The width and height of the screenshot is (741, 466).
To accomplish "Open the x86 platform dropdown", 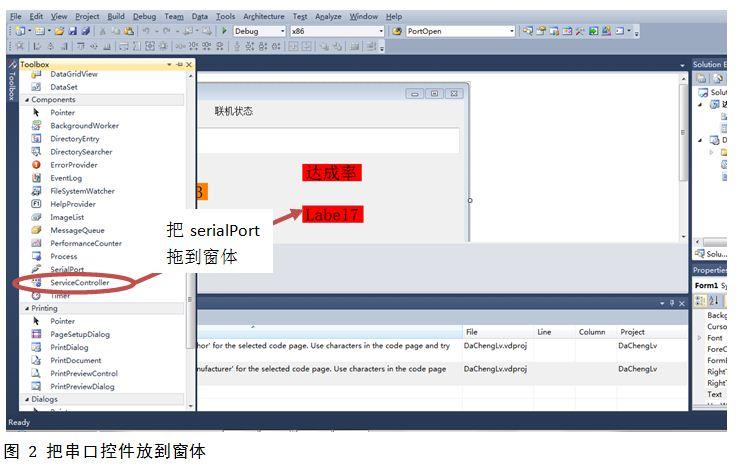I will 381,31.
